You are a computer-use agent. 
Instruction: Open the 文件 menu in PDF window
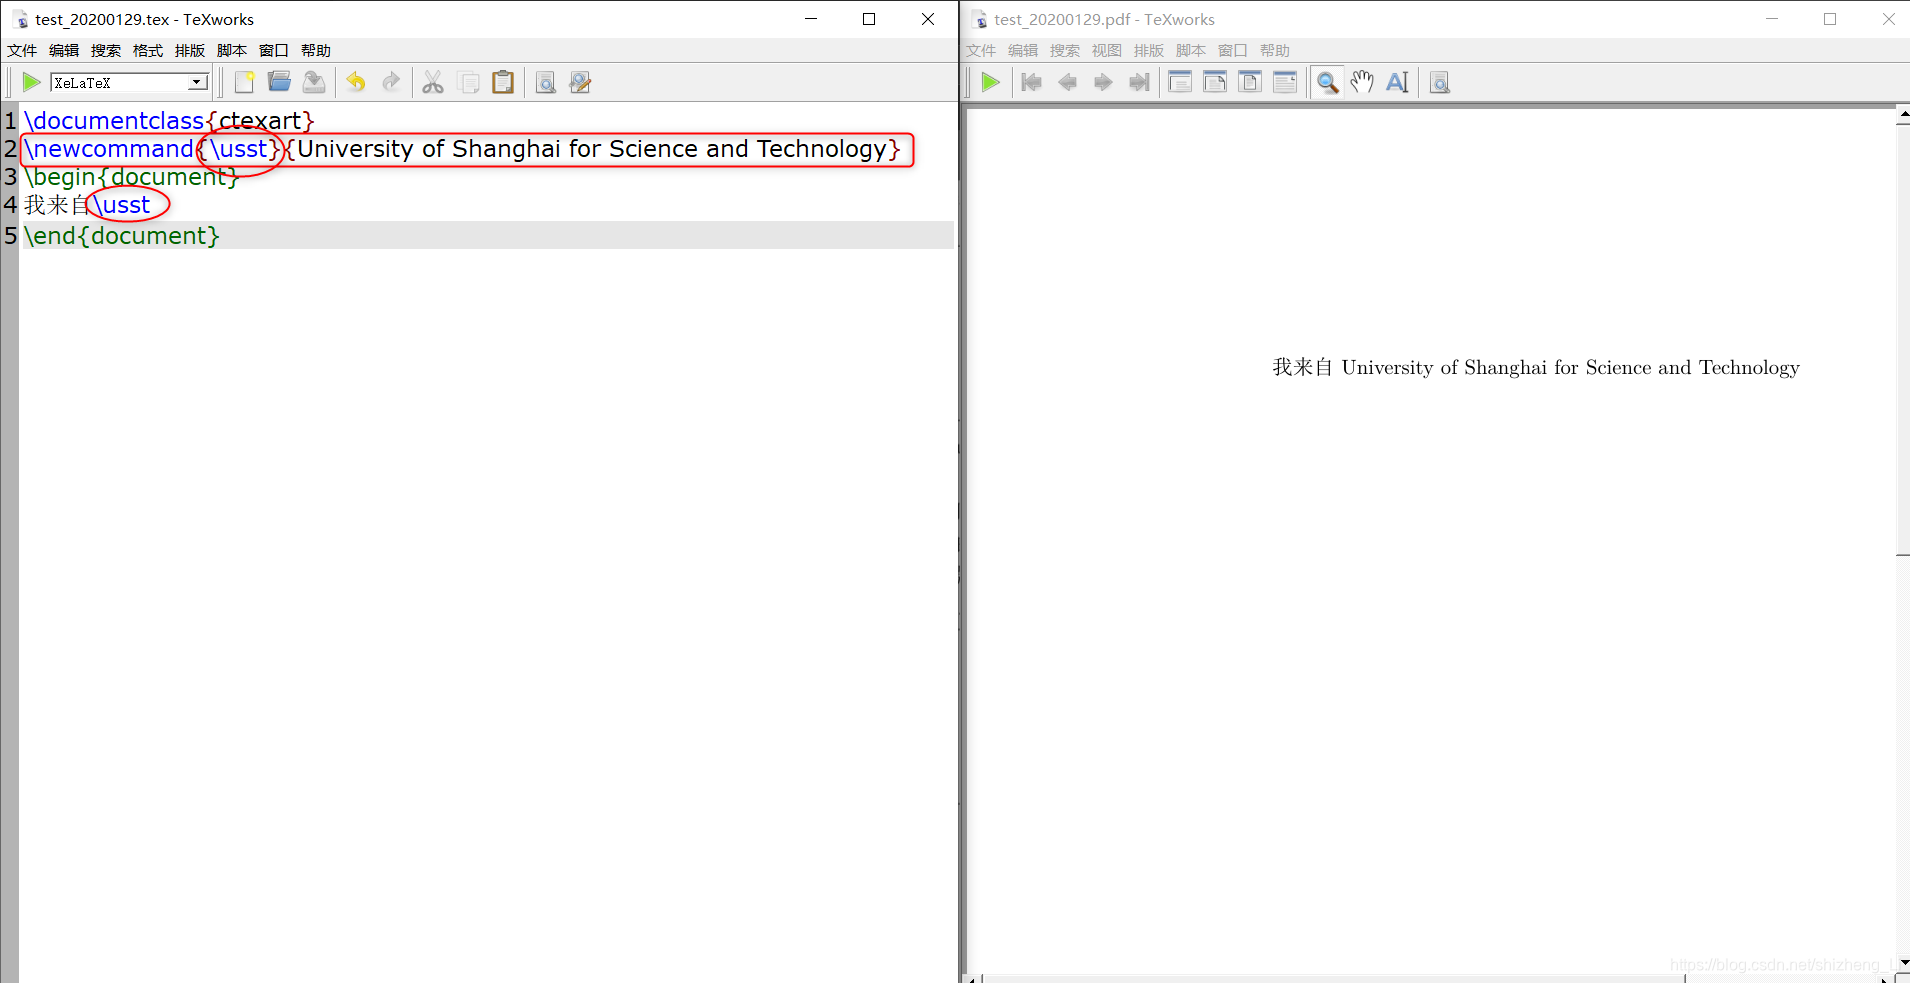click(981, 50)
